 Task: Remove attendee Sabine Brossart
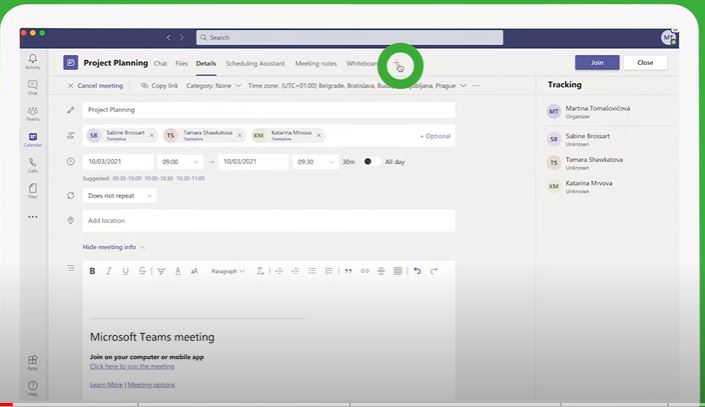149,135
